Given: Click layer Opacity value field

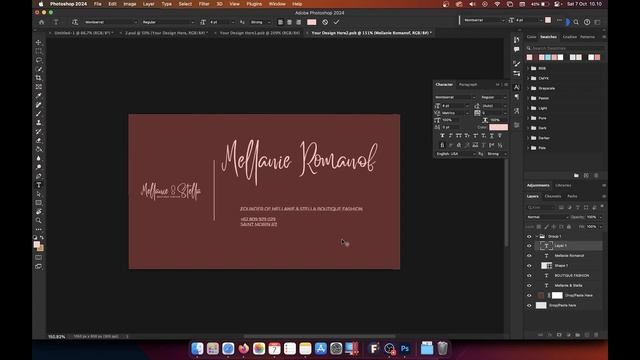Looking at the screenshot, I should coord(592,217).
